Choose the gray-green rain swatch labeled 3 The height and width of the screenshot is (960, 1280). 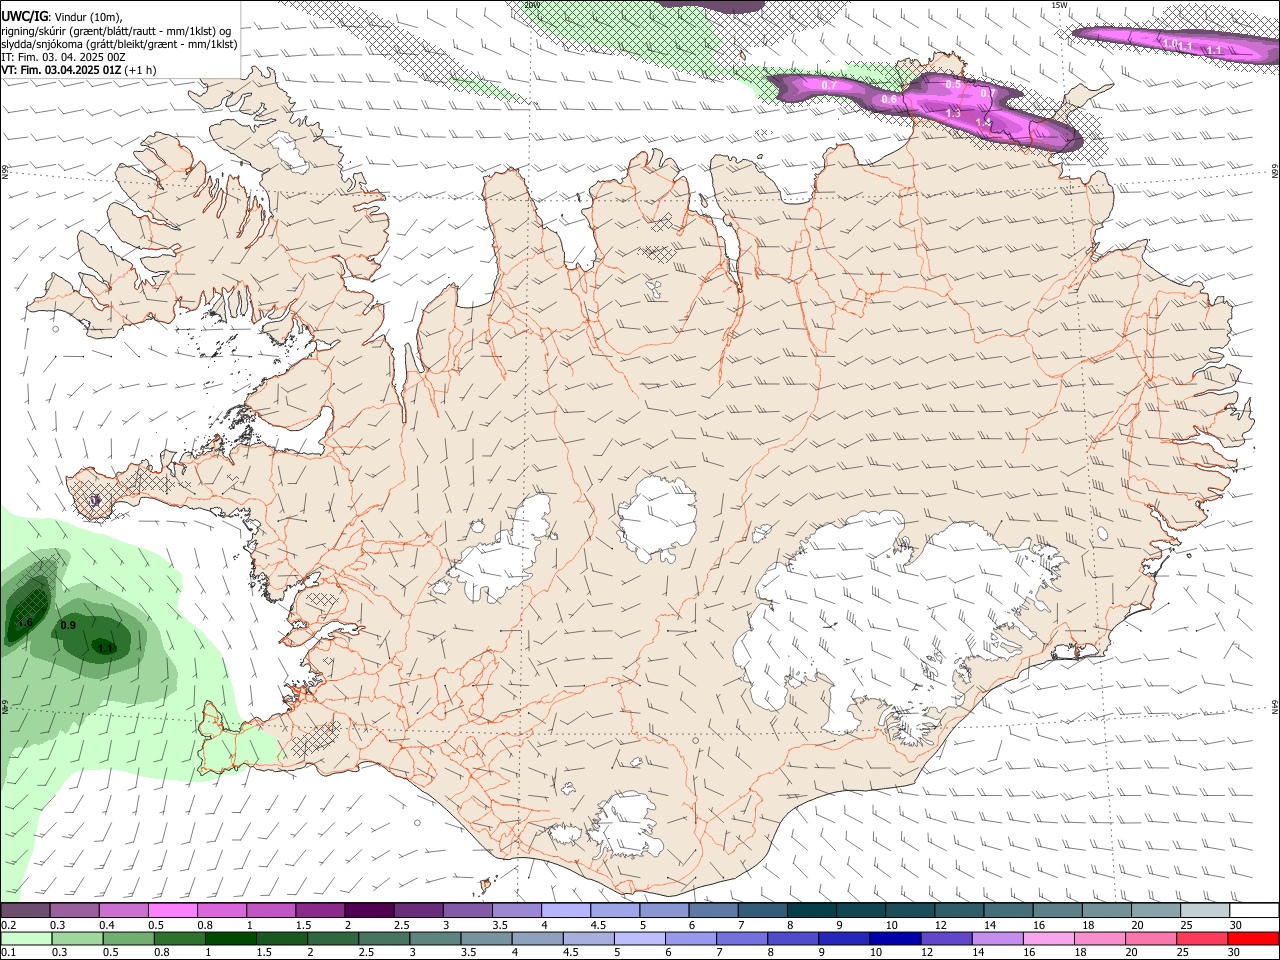435,938
